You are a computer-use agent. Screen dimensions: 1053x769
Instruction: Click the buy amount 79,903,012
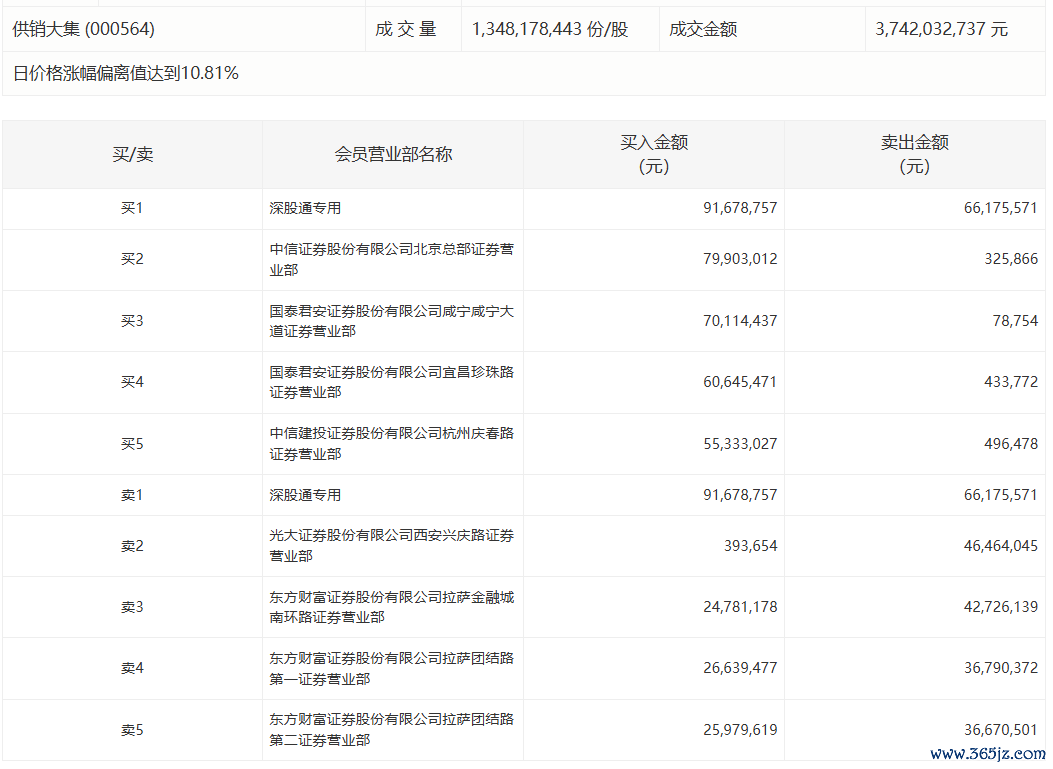tap(740, 259)
